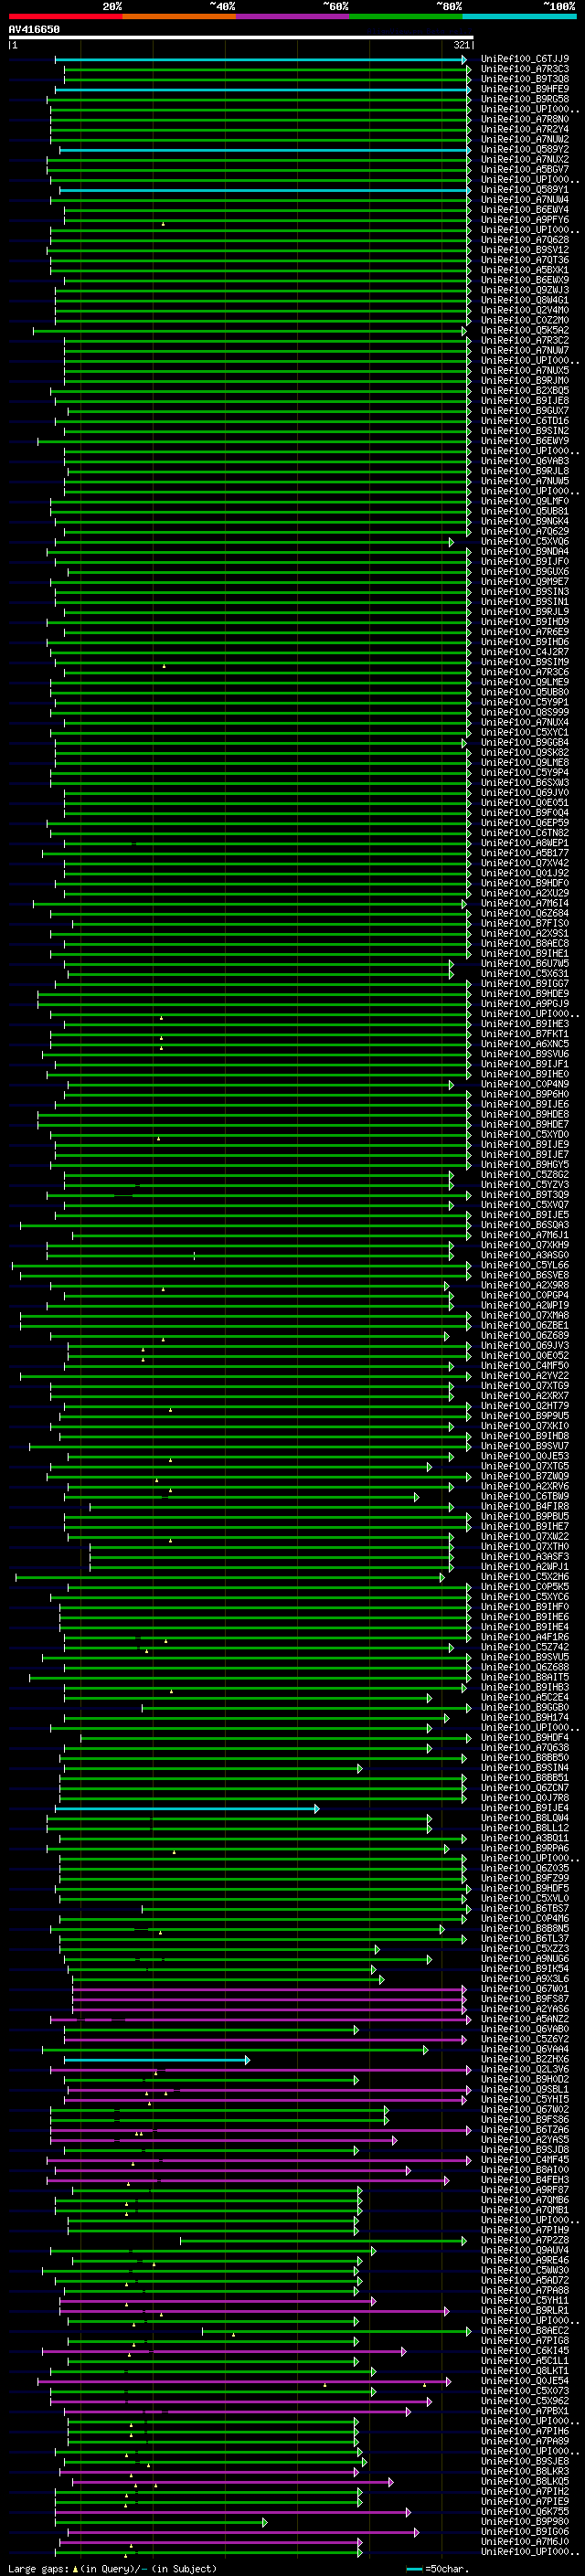The height and width of the screenshot is (2576, 585).
Task: Click the UniRef100_Q5K5A2 label
Action: coord(525,330)
